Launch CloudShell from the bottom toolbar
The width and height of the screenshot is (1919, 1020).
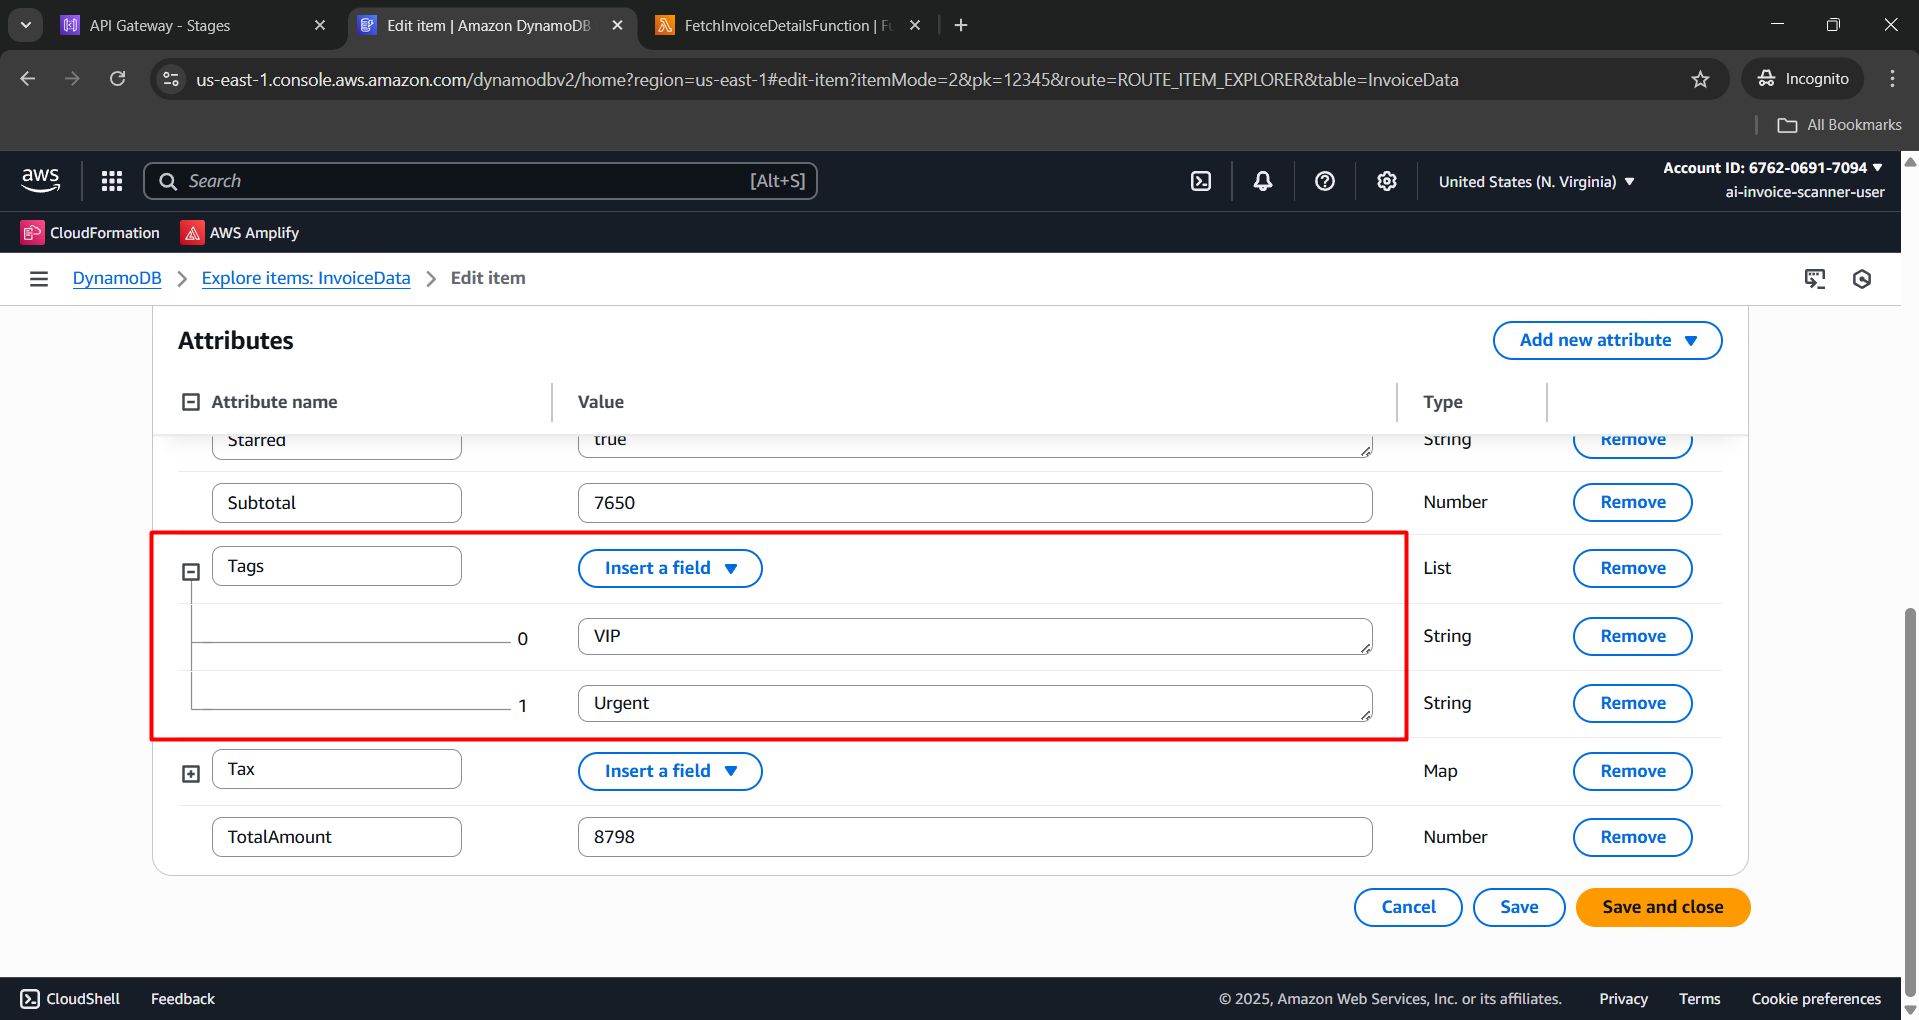click(68, 998)
